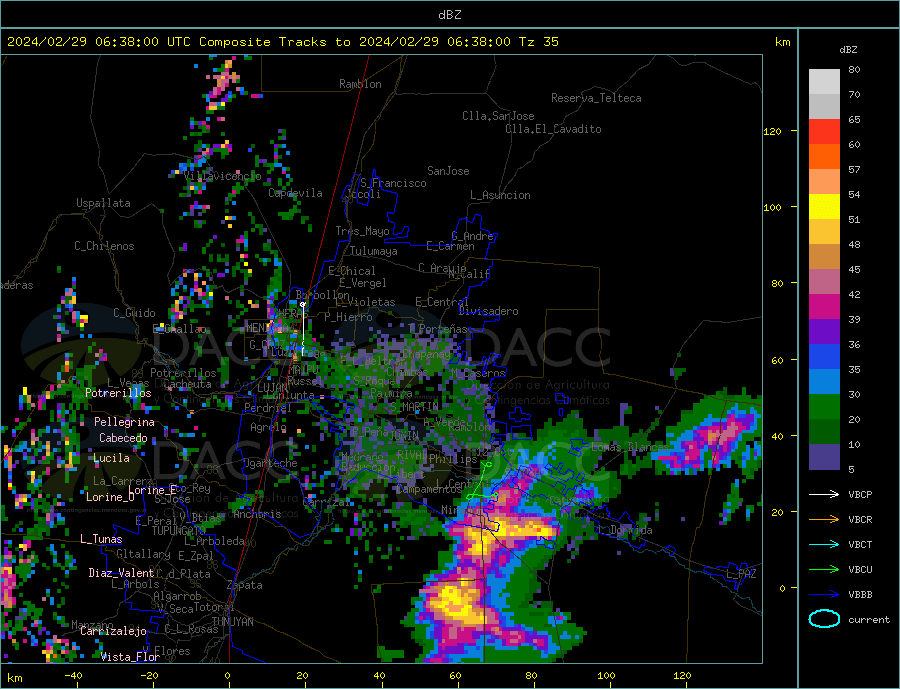Select the green 20 dBZ color swatch
This screenshot has width=900, height=689.
click(x=824, y=407)
